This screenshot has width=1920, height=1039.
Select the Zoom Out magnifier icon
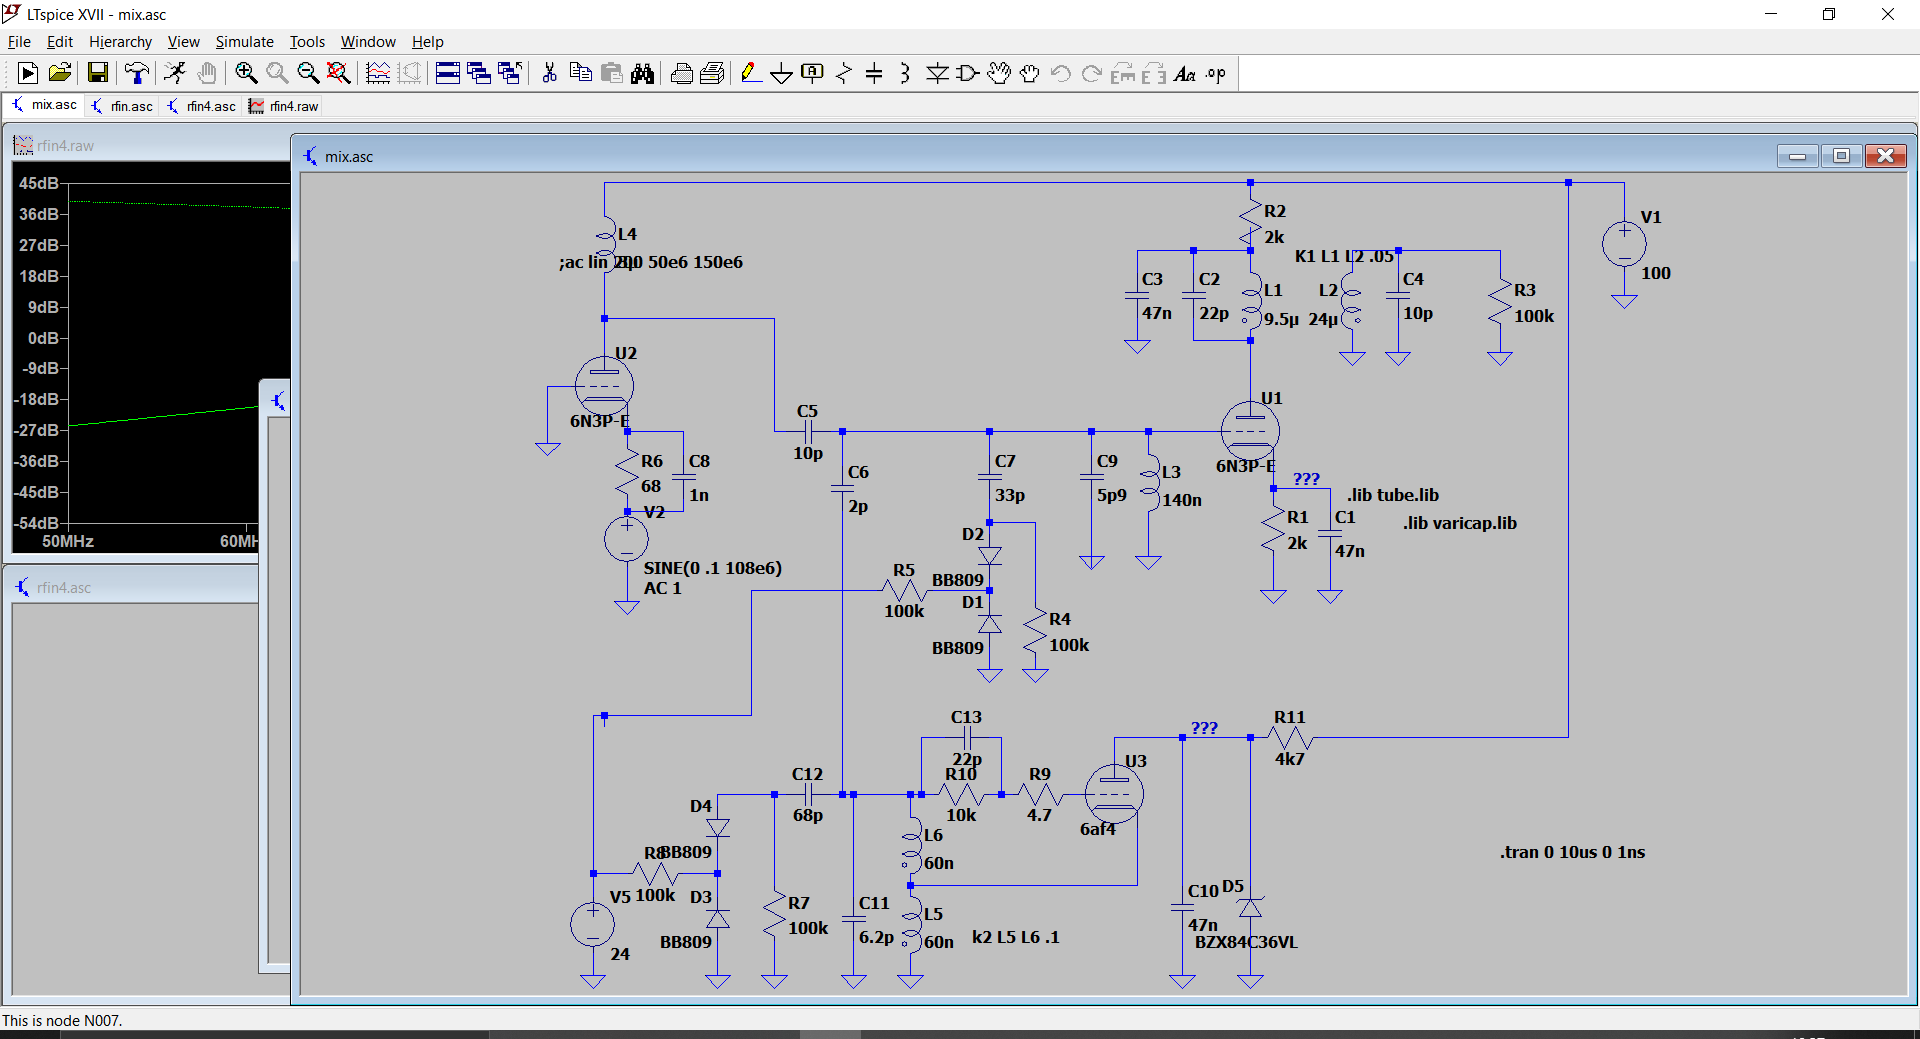click(308, 73)
